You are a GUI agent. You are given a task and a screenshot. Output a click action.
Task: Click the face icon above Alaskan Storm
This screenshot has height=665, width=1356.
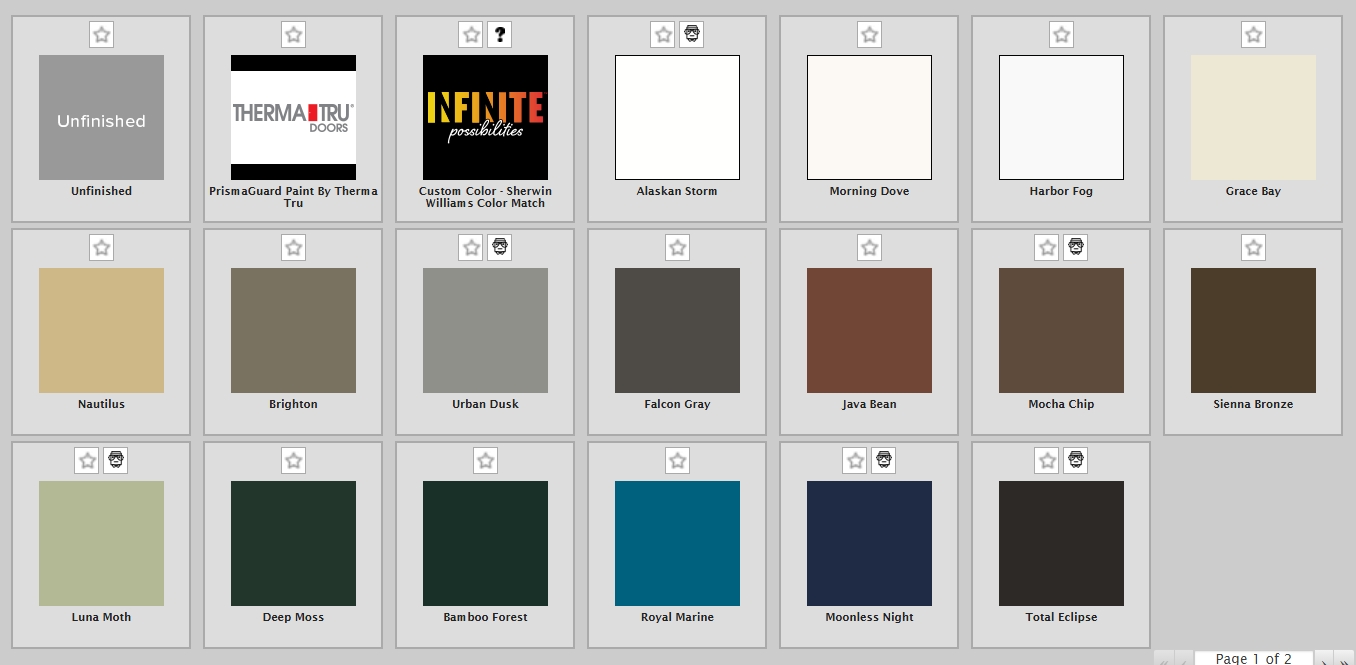click(x=692, y=35)
